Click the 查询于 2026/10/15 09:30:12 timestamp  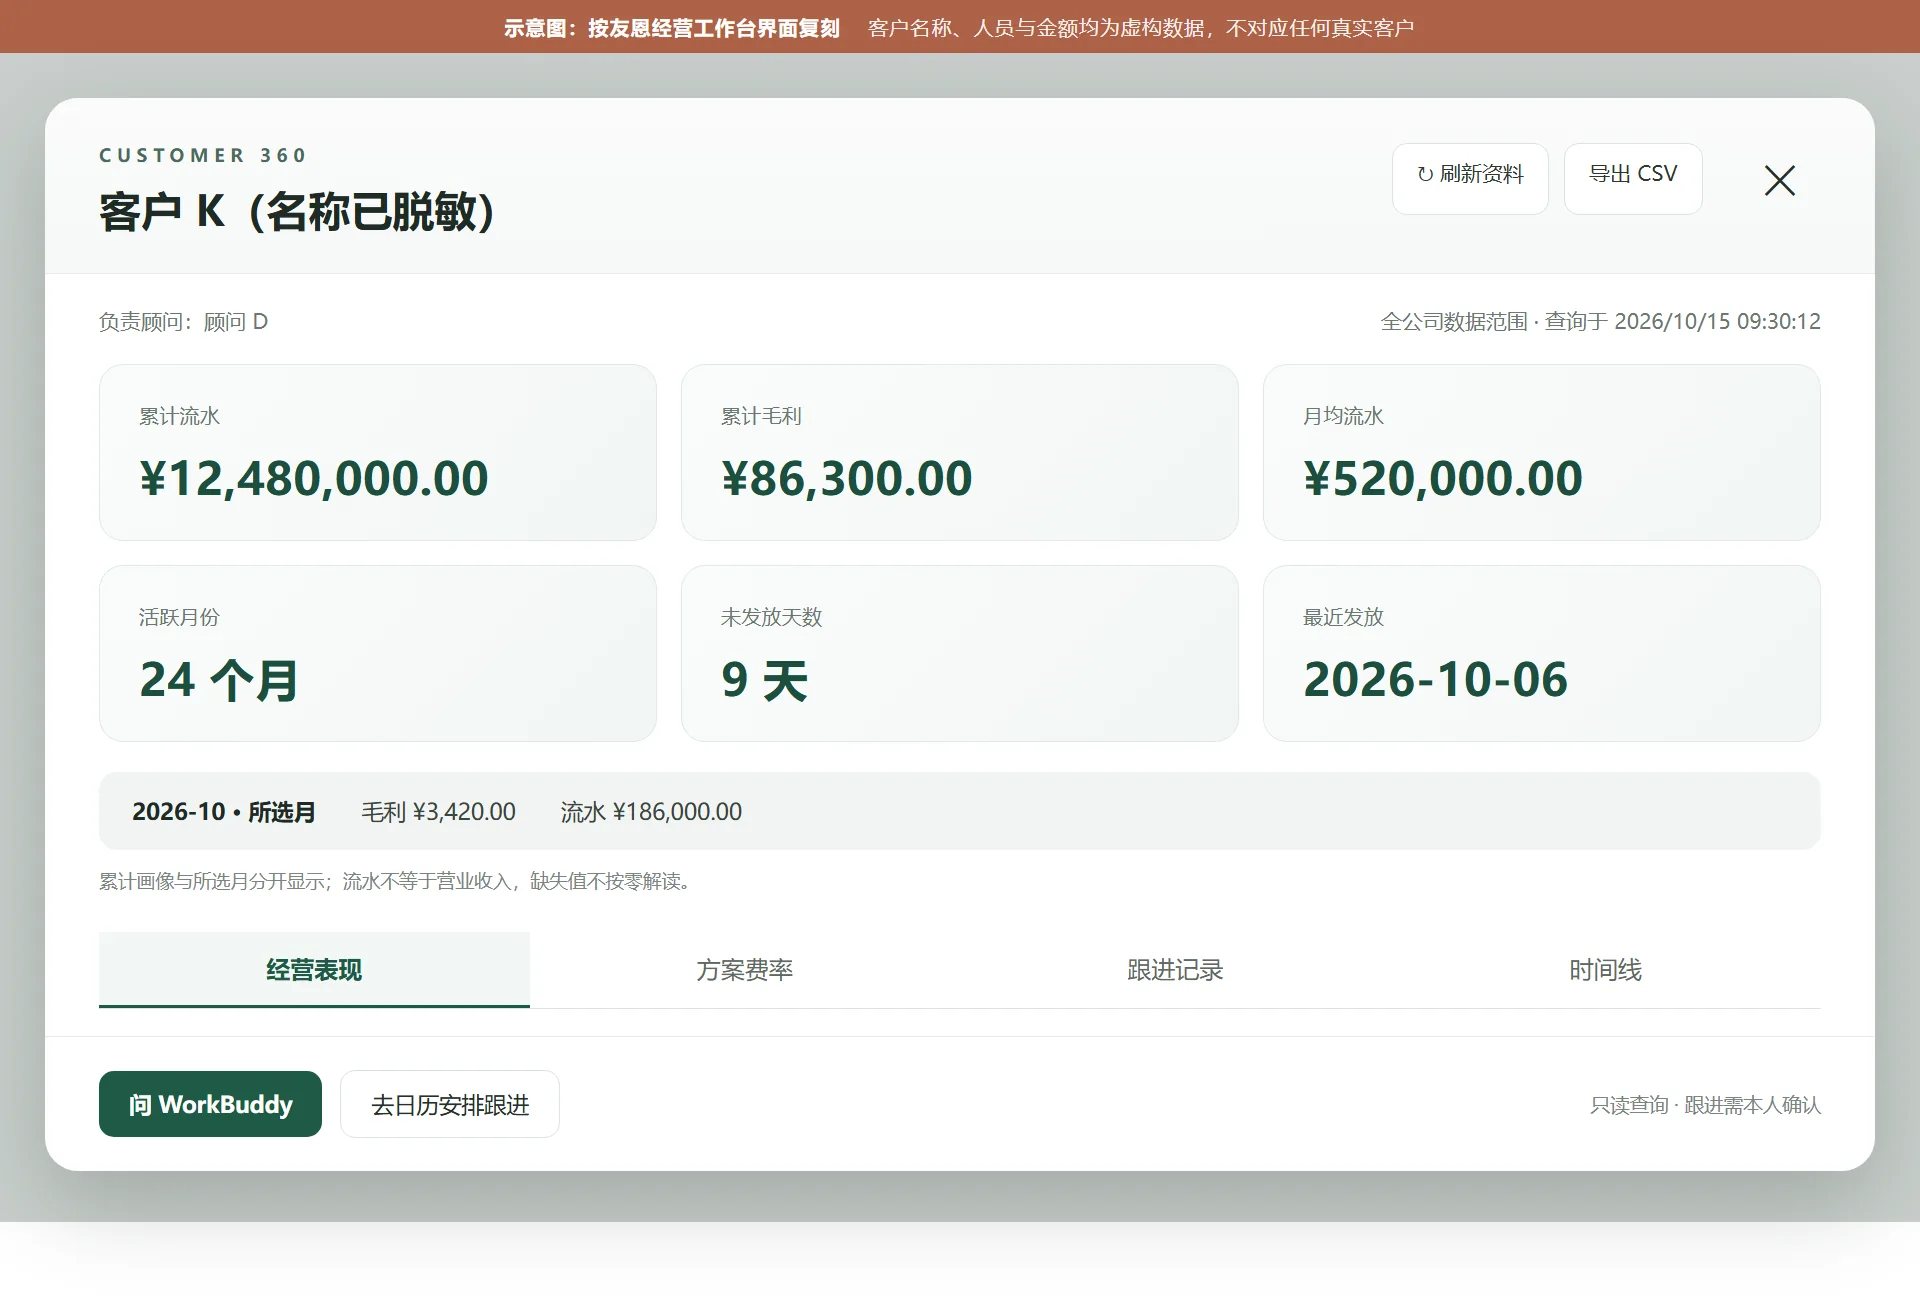pos(1683,322)
